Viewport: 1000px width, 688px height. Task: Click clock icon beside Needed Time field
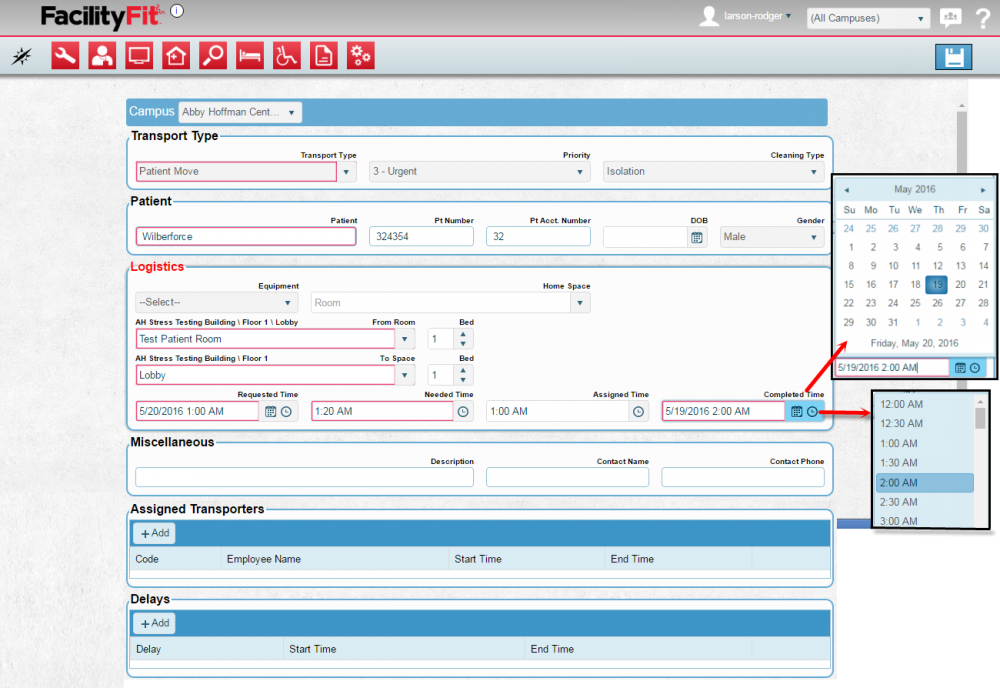pyautogui.click(x=462, y=411)
